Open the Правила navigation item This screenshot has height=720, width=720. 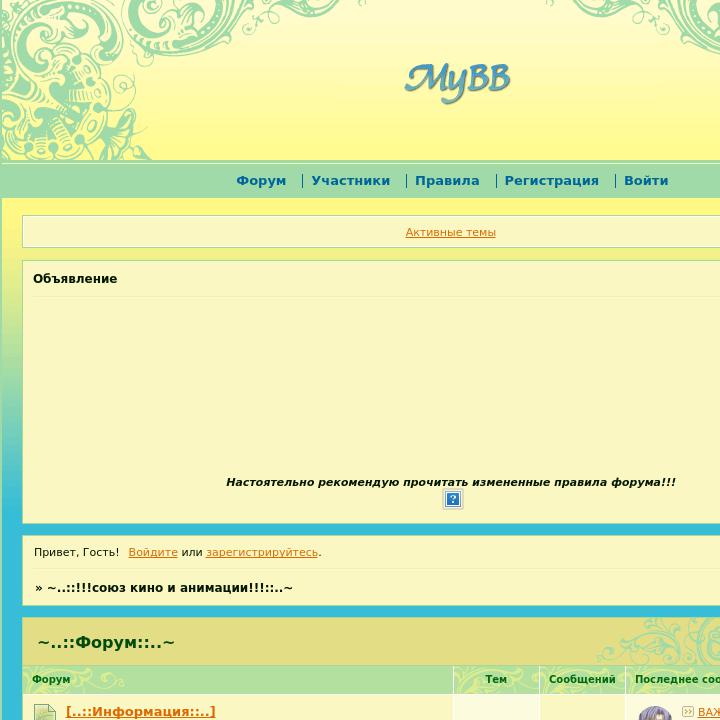[x=447, y=181]
